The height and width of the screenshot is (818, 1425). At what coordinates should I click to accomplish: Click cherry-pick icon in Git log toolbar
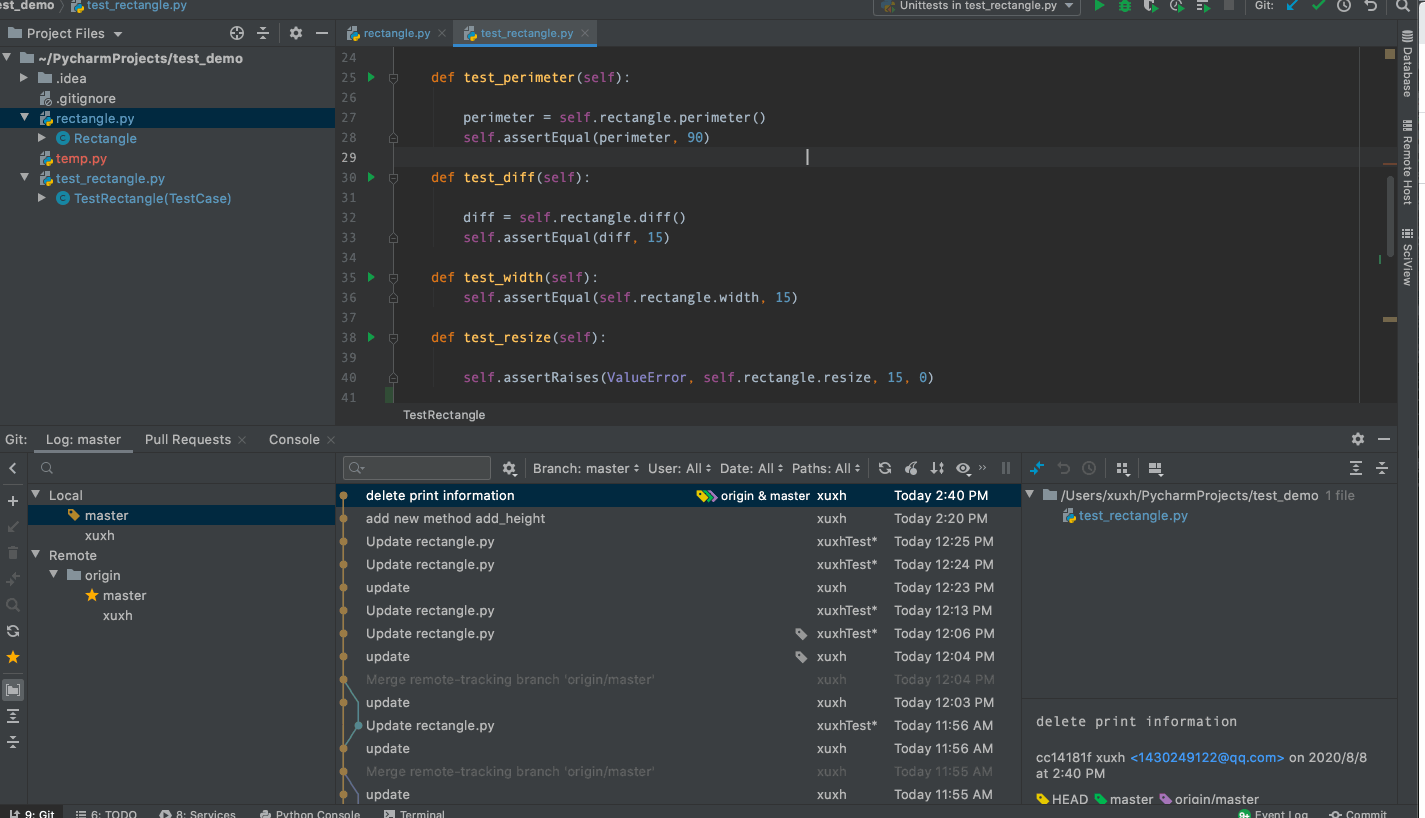[x=911, y=468]
